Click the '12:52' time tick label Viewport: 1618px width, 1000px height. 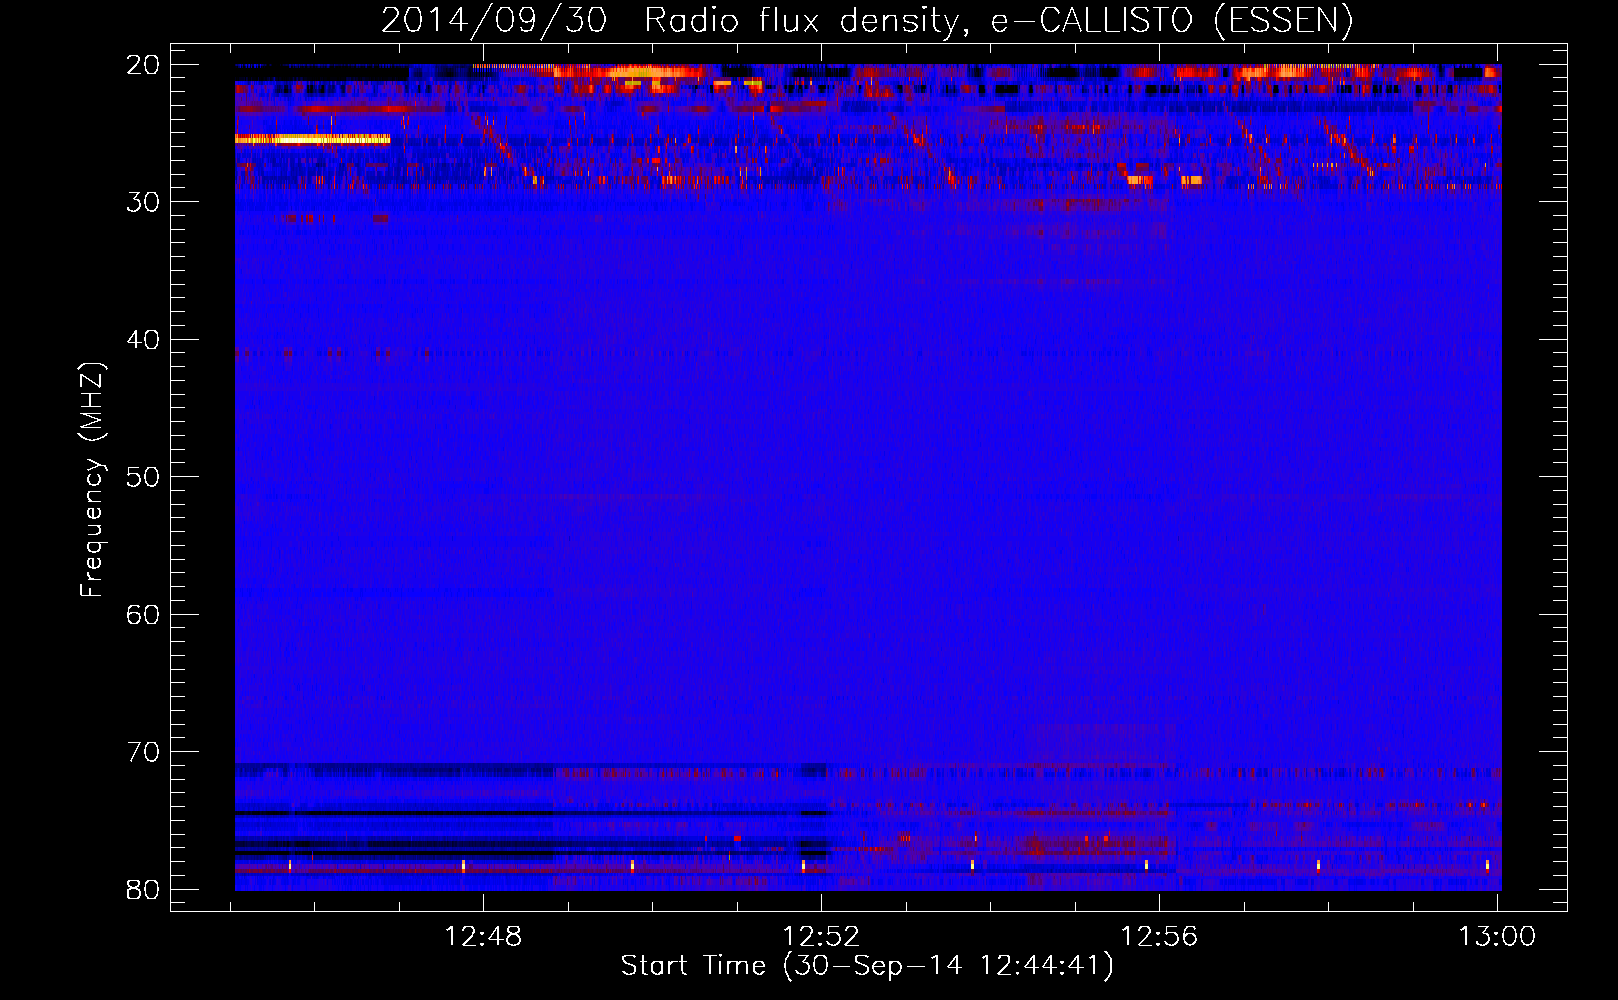tap(821, 936)
